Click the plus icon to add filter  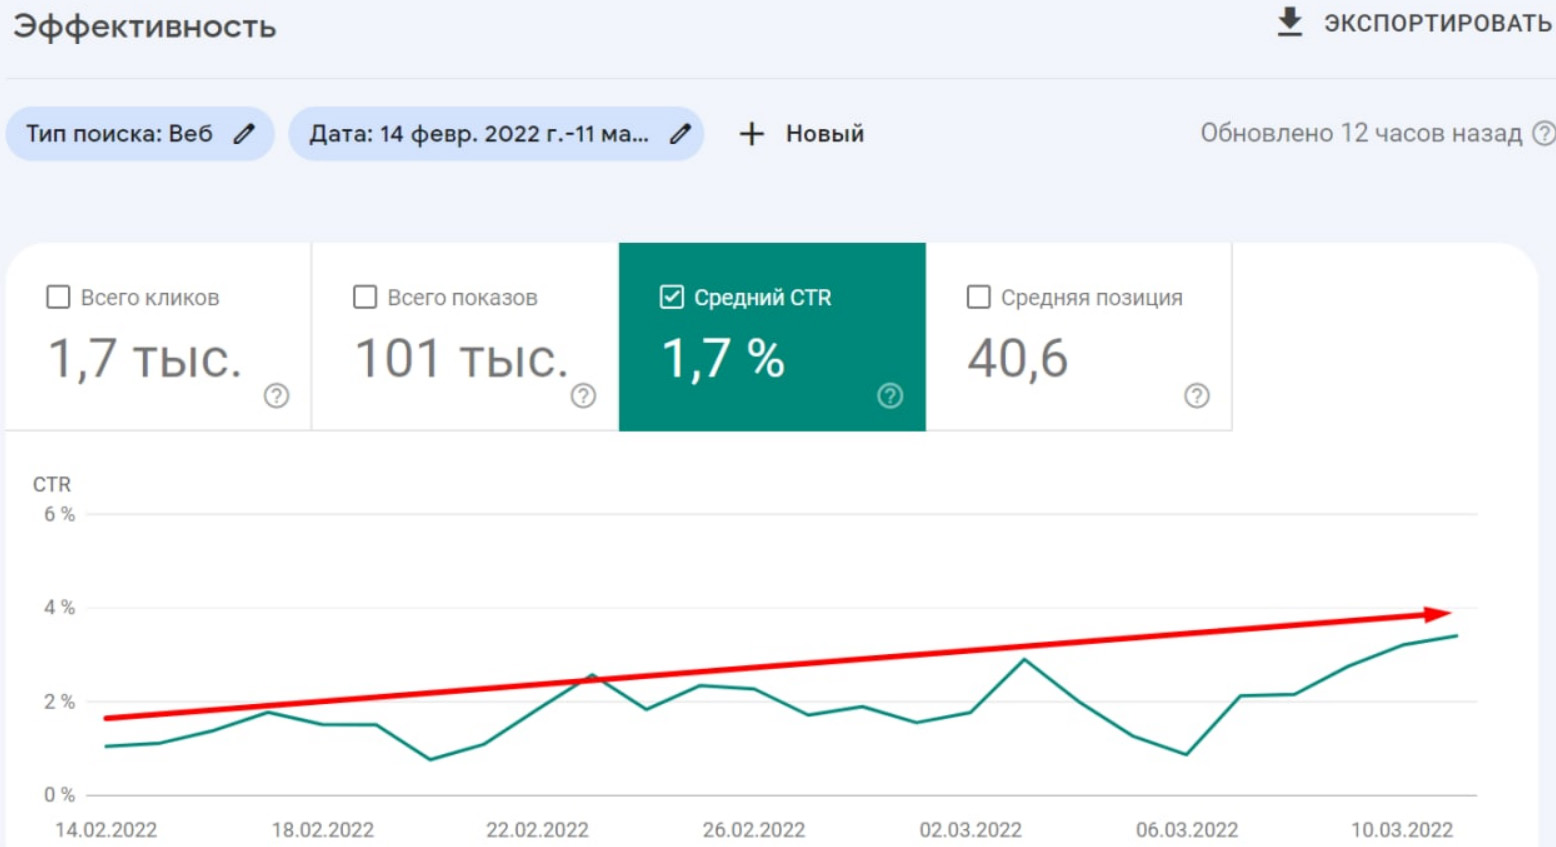pyautogui.click(x=752, y=134)
